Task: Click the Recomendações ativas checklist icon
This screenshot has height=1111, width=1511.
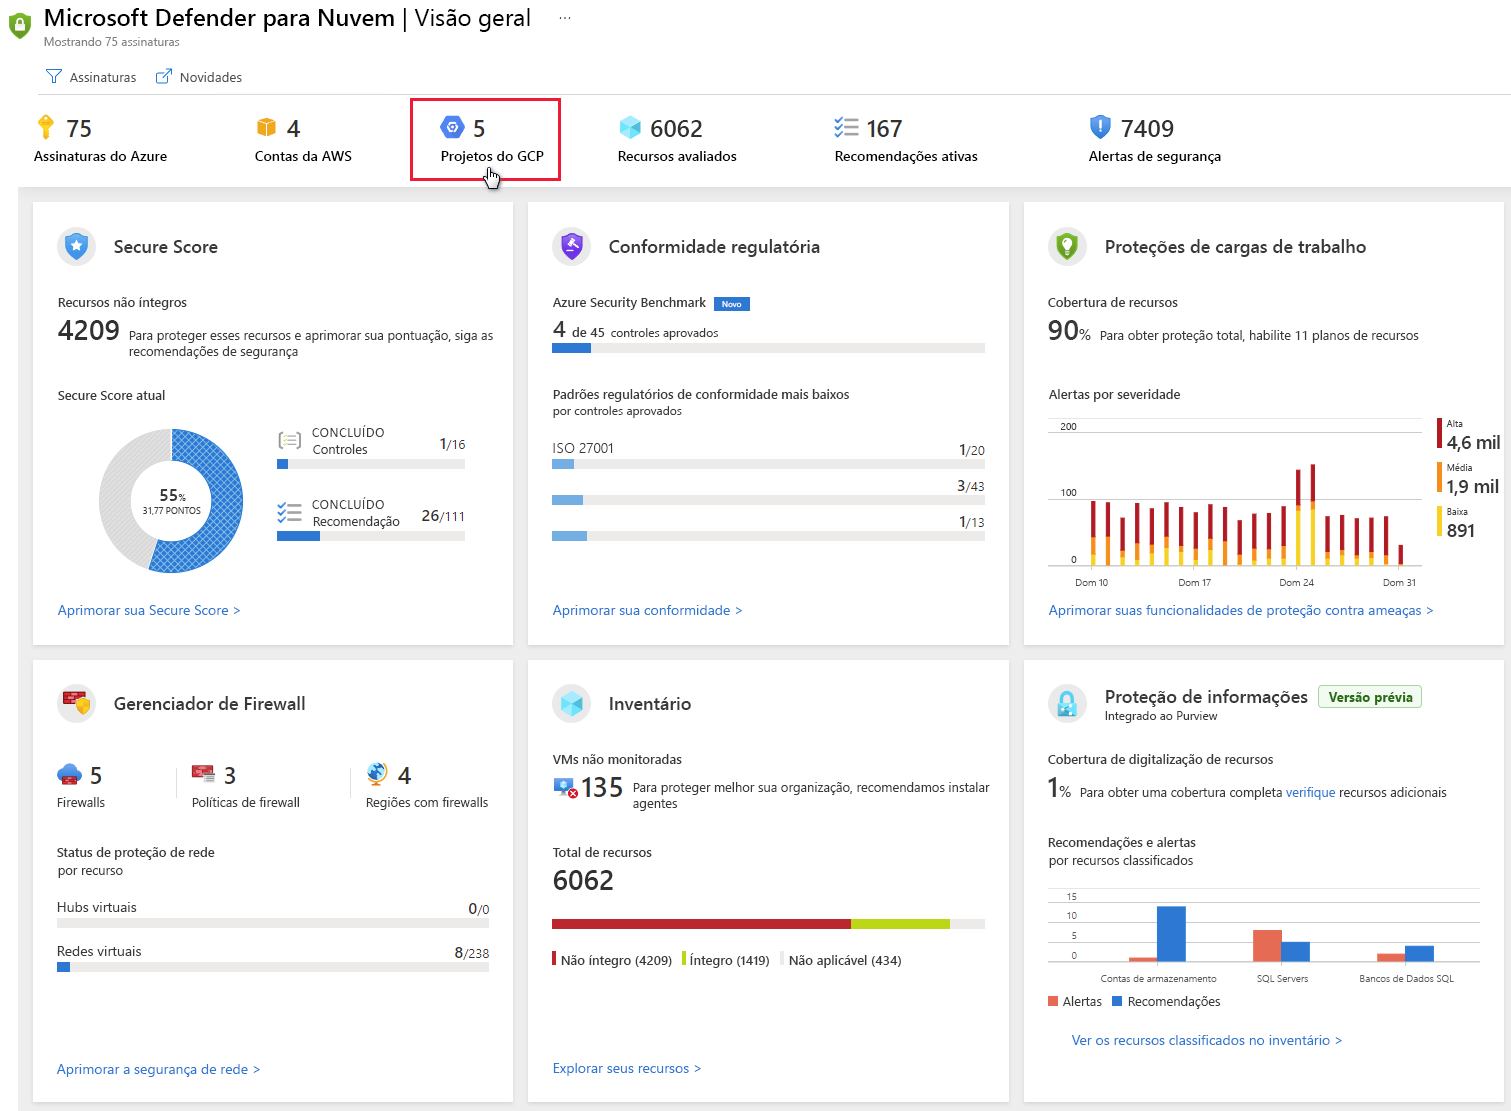Action: point(846,127)
